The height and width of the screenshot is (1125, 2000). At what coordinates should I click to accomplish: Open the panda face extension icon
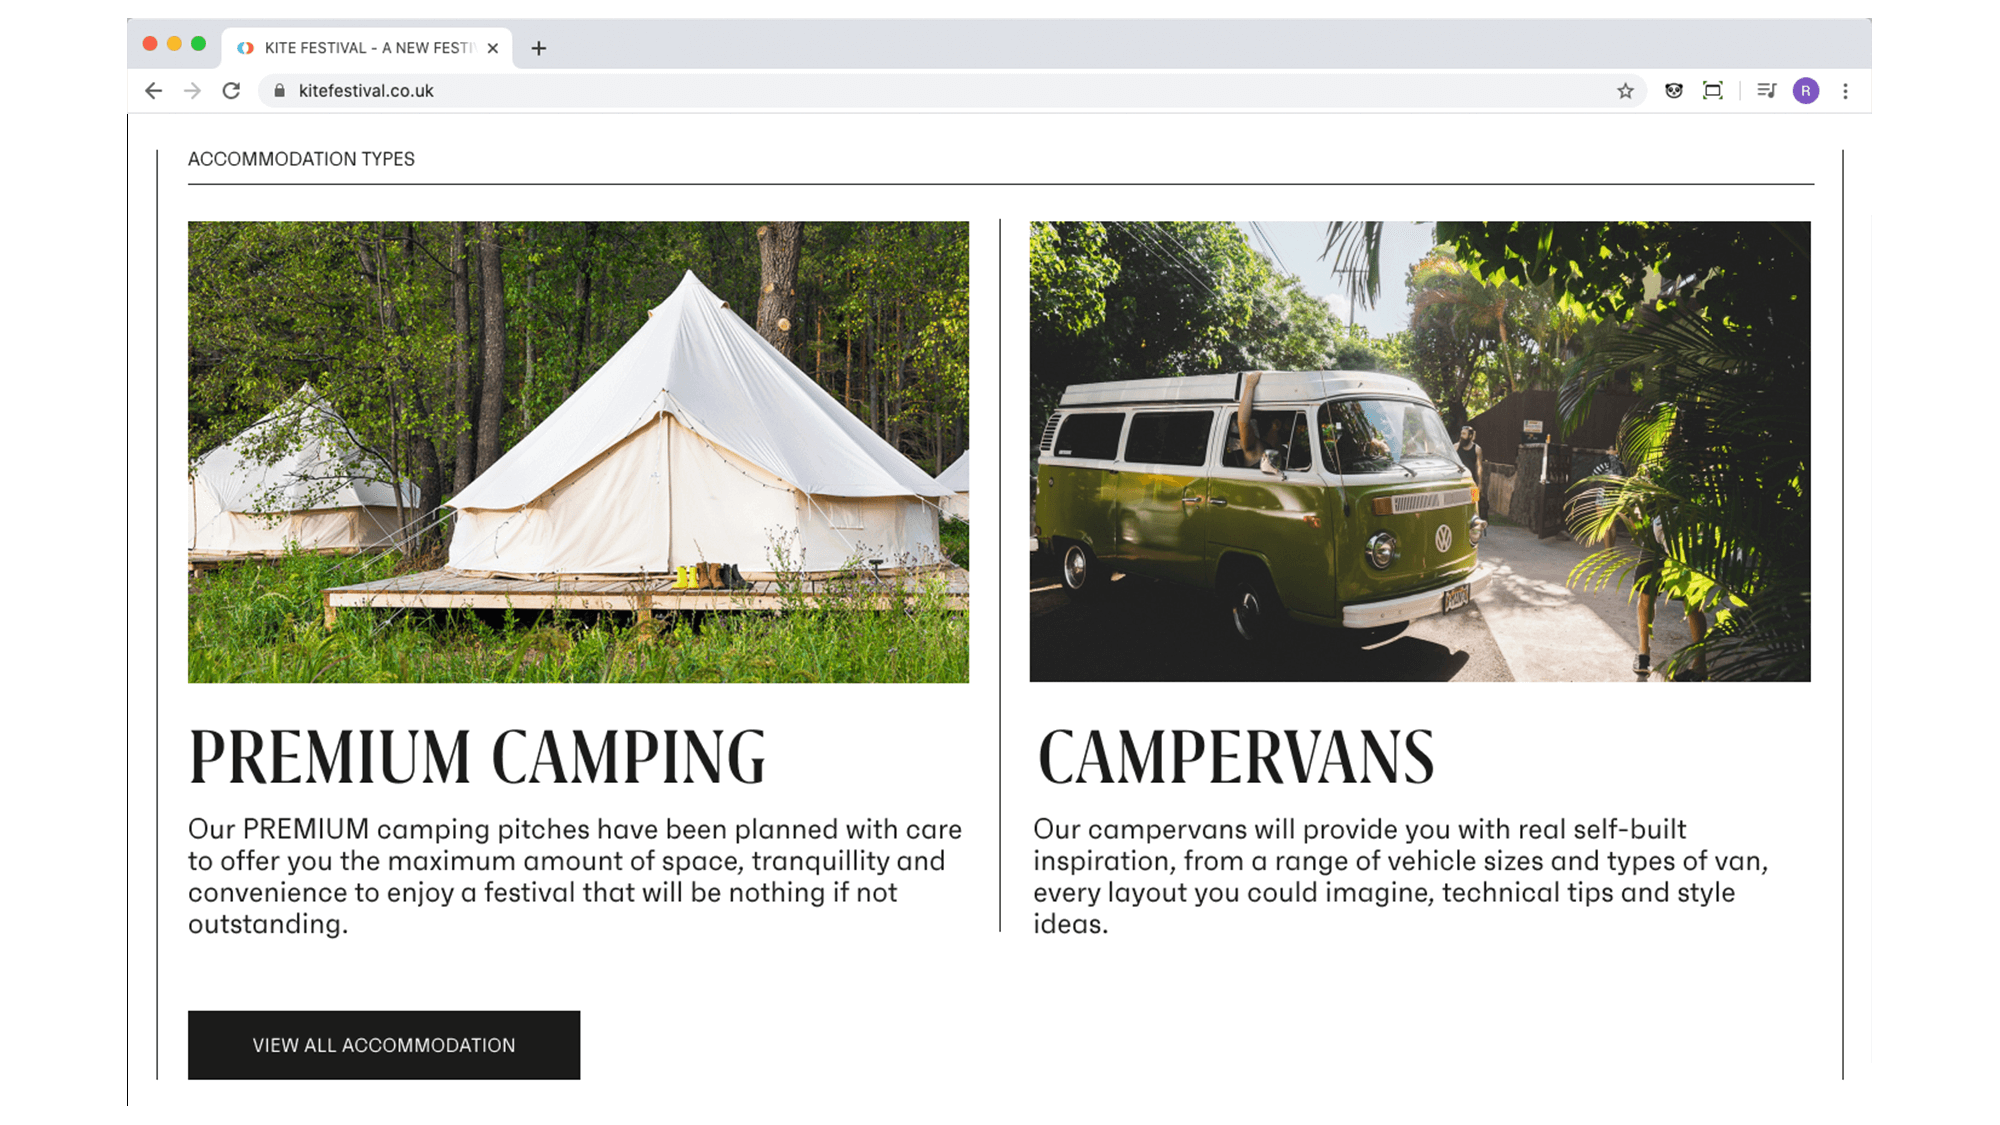(1673, 91)
